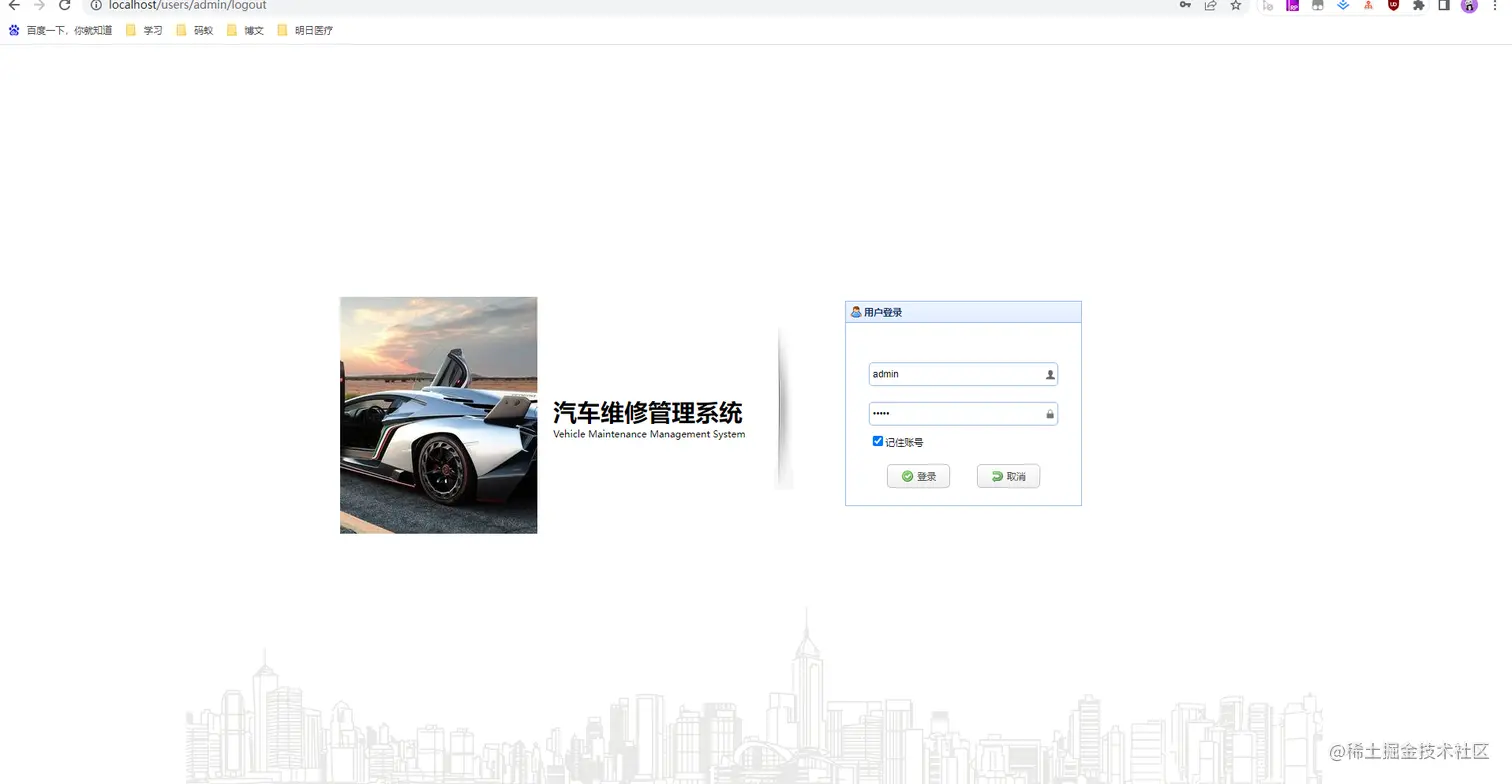The height and width of the screenshot is (784, 1512).
Task: Open extensions via the puzzle piece icon
Action: click(1419, 6)
